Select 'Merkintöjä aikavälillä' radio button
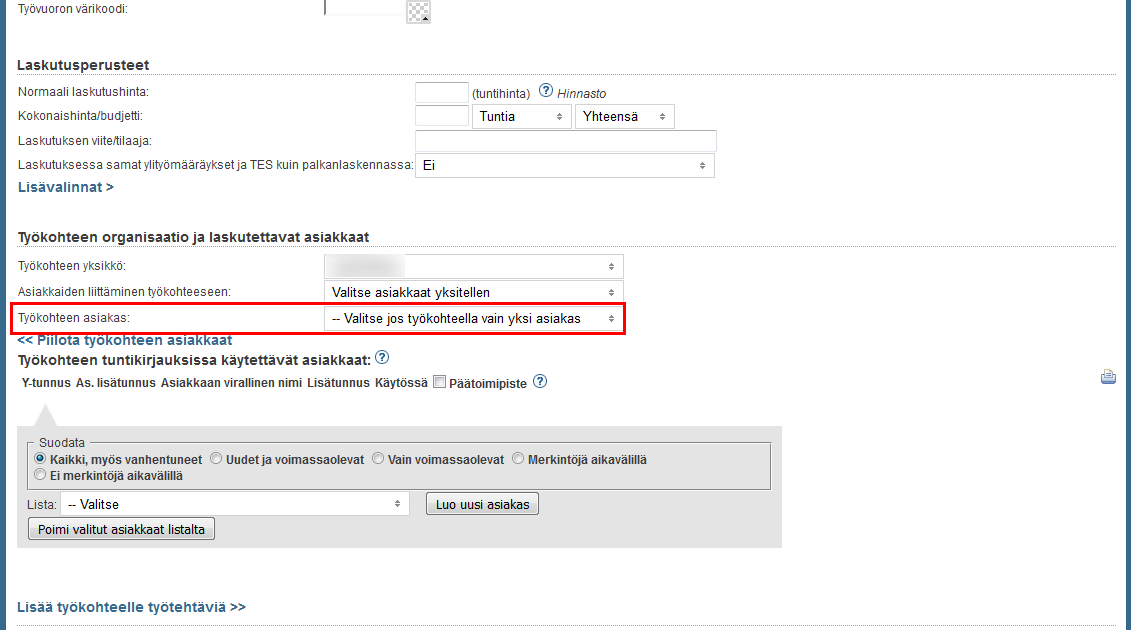 click(x=518, y=459)
